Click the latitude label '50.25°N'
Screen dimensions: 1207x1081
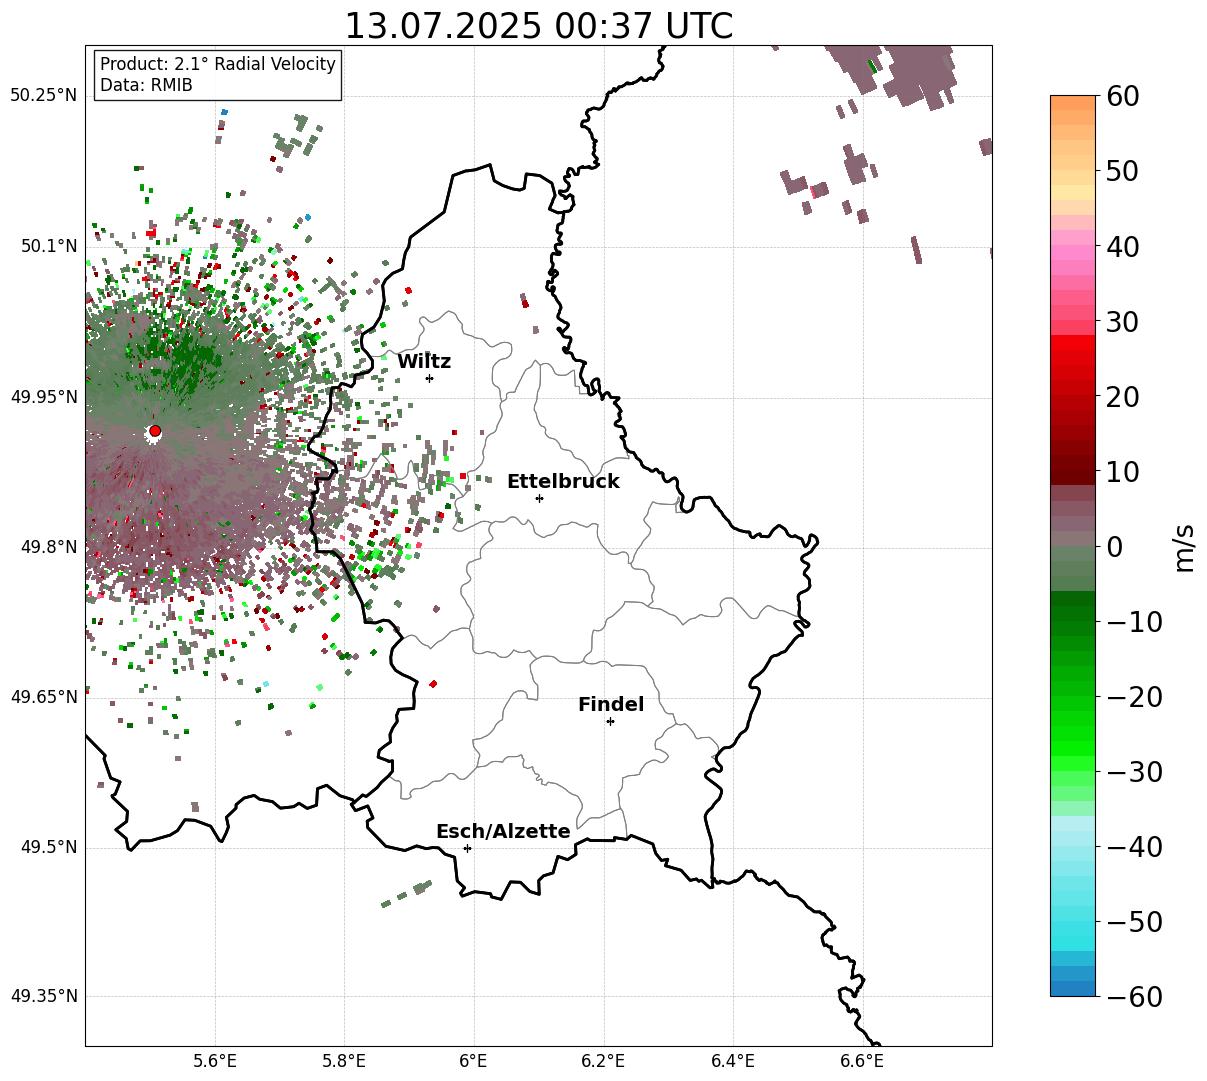tap(43, 96)
